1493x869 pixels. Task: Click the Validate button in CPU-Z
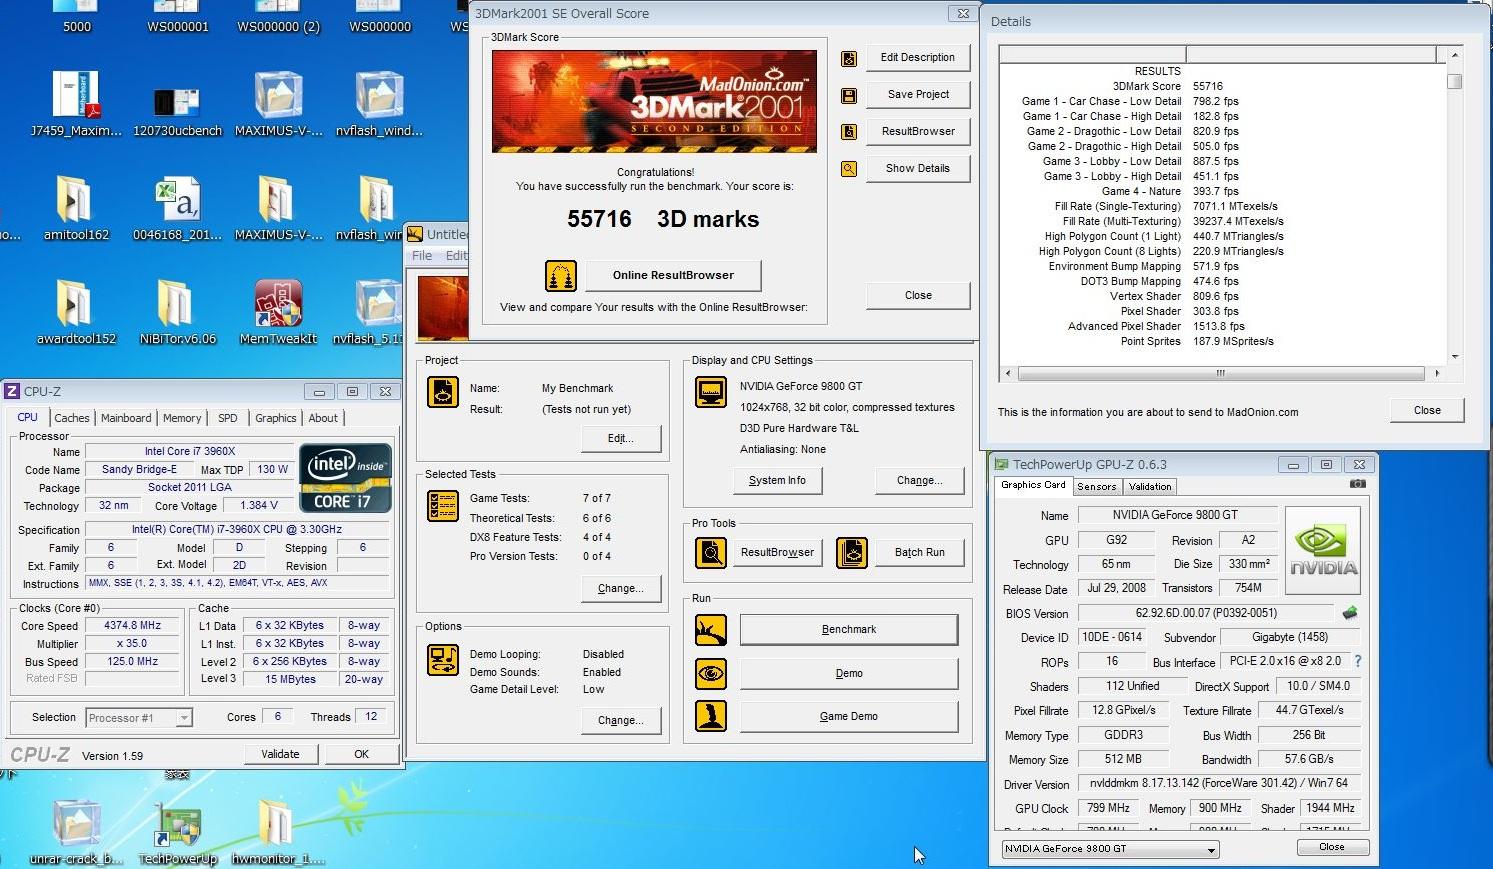(280, 754)
